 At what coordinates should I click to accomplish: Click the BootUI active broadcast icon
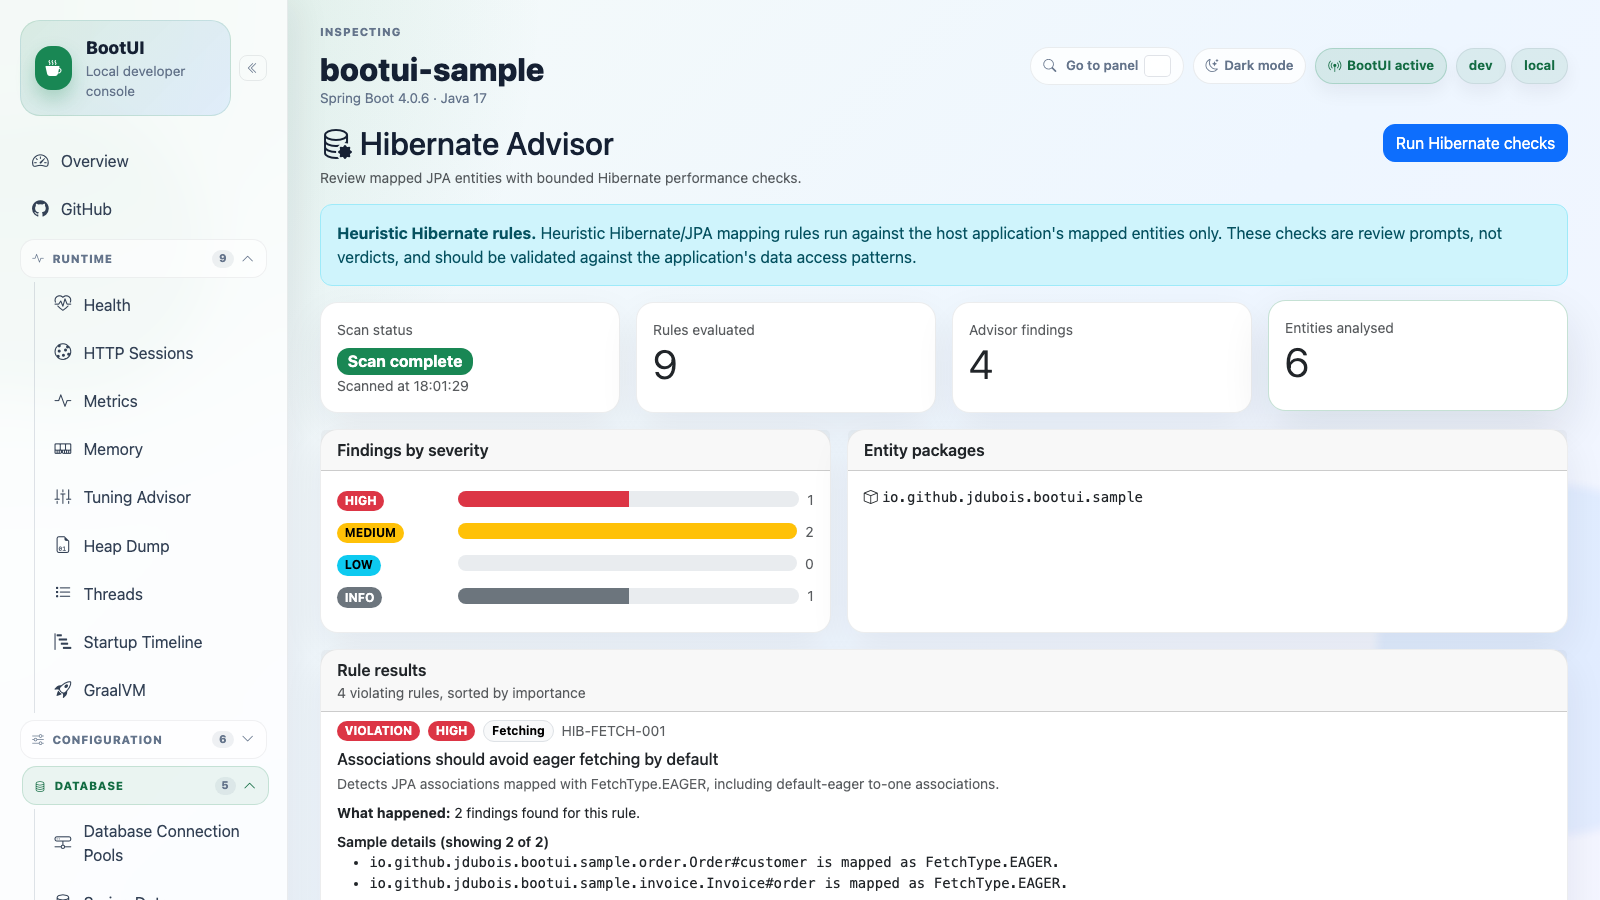coord(1335,66)
